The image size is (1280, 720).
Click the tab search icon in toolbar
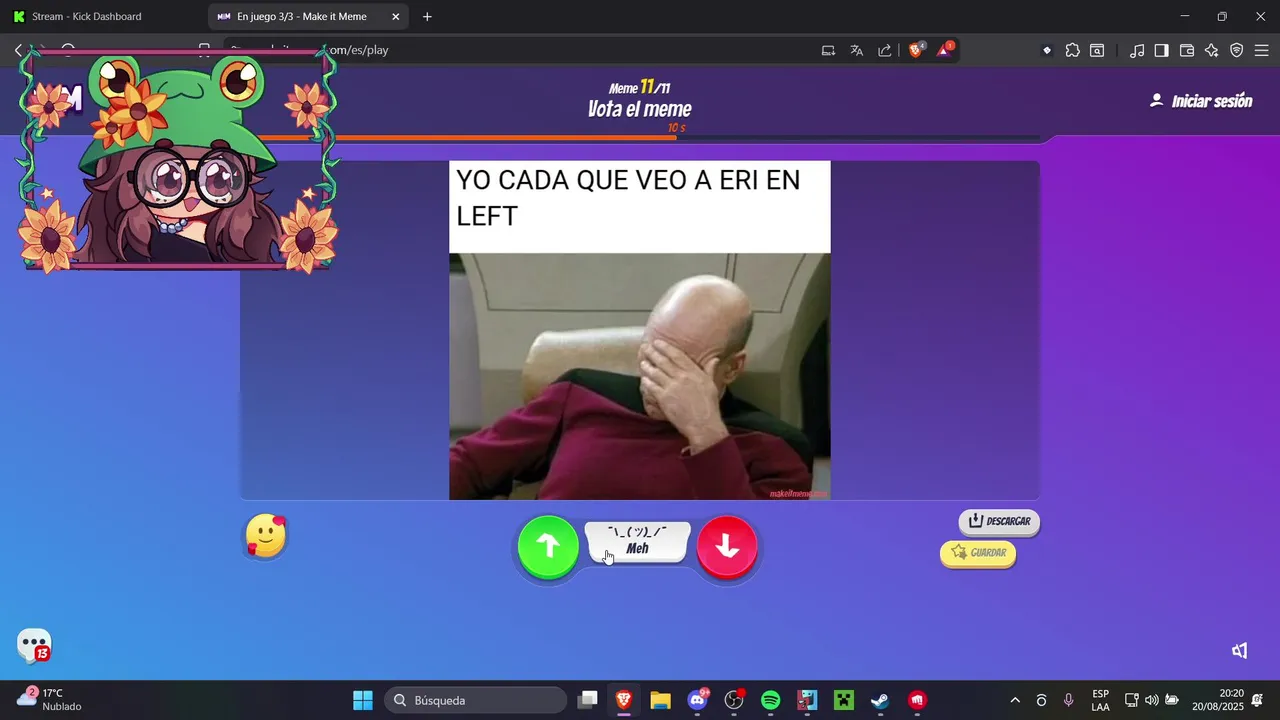tap(1097, 50)
